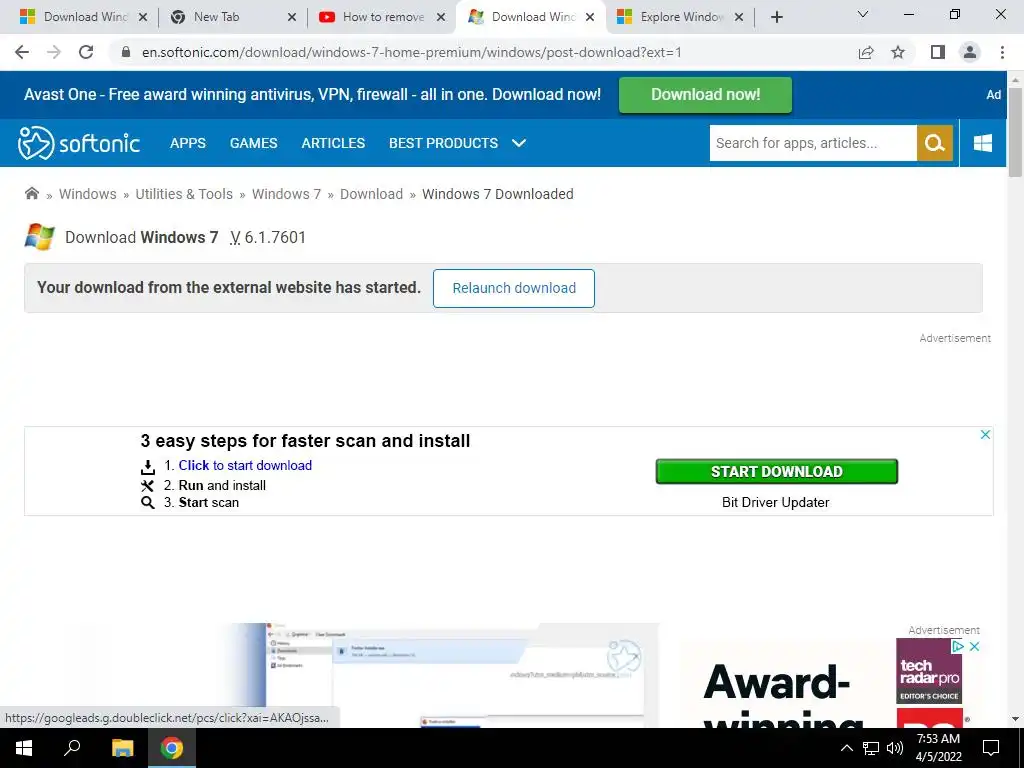Viewport: 1024px width, 768px height.
Task: Click the Softonic logo
Action: 78,143
